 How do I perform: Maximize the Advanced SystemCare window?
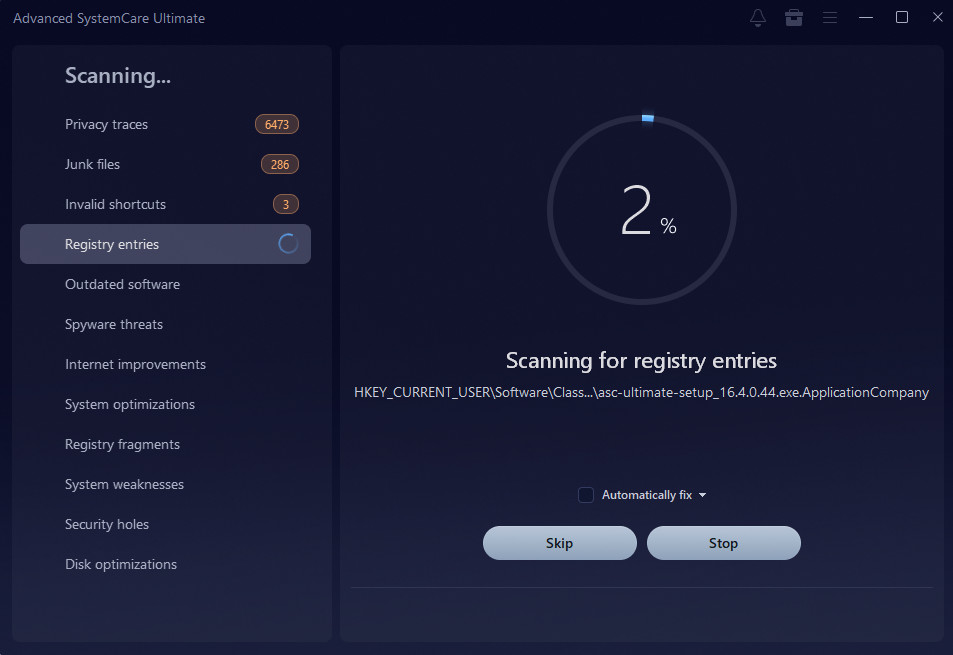[x=902, y=18]
